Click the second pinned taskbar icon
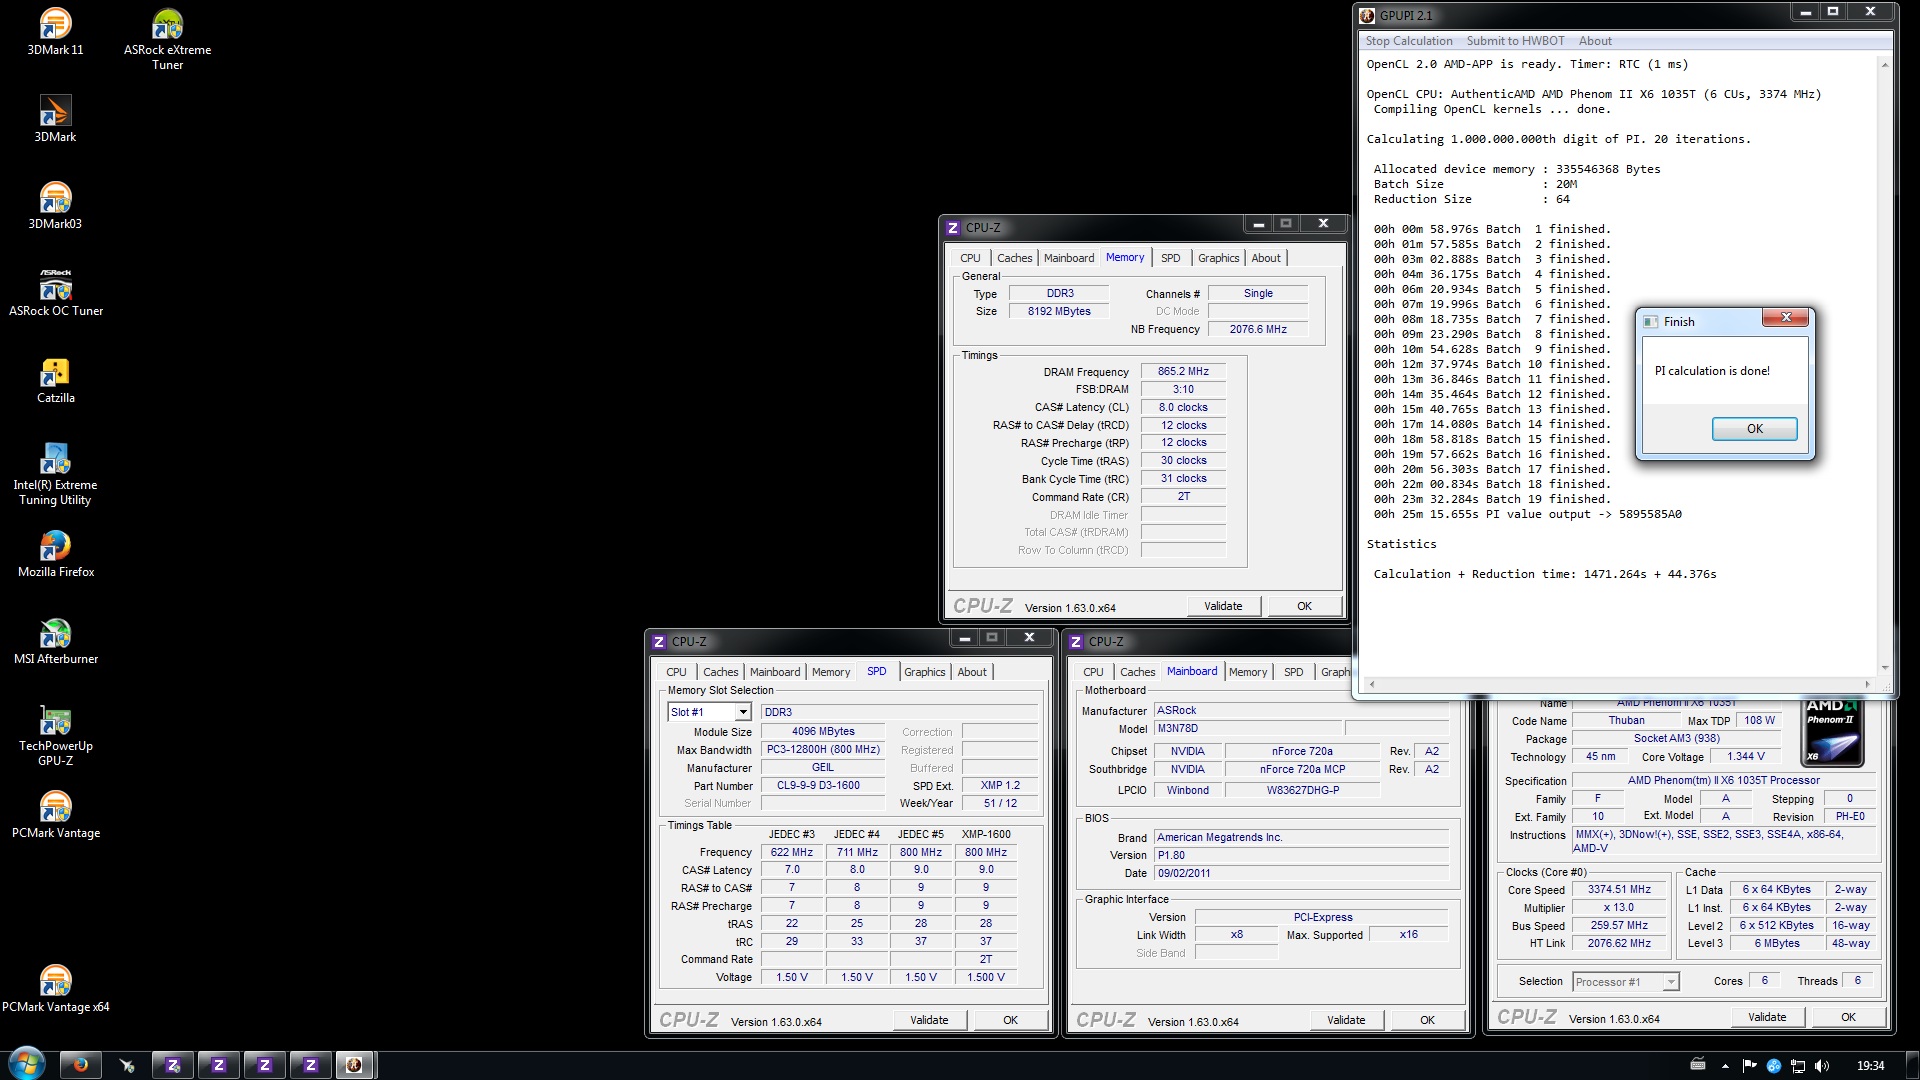The height and width of the screenshot is (1080, 1920). tap(127, 1065)
